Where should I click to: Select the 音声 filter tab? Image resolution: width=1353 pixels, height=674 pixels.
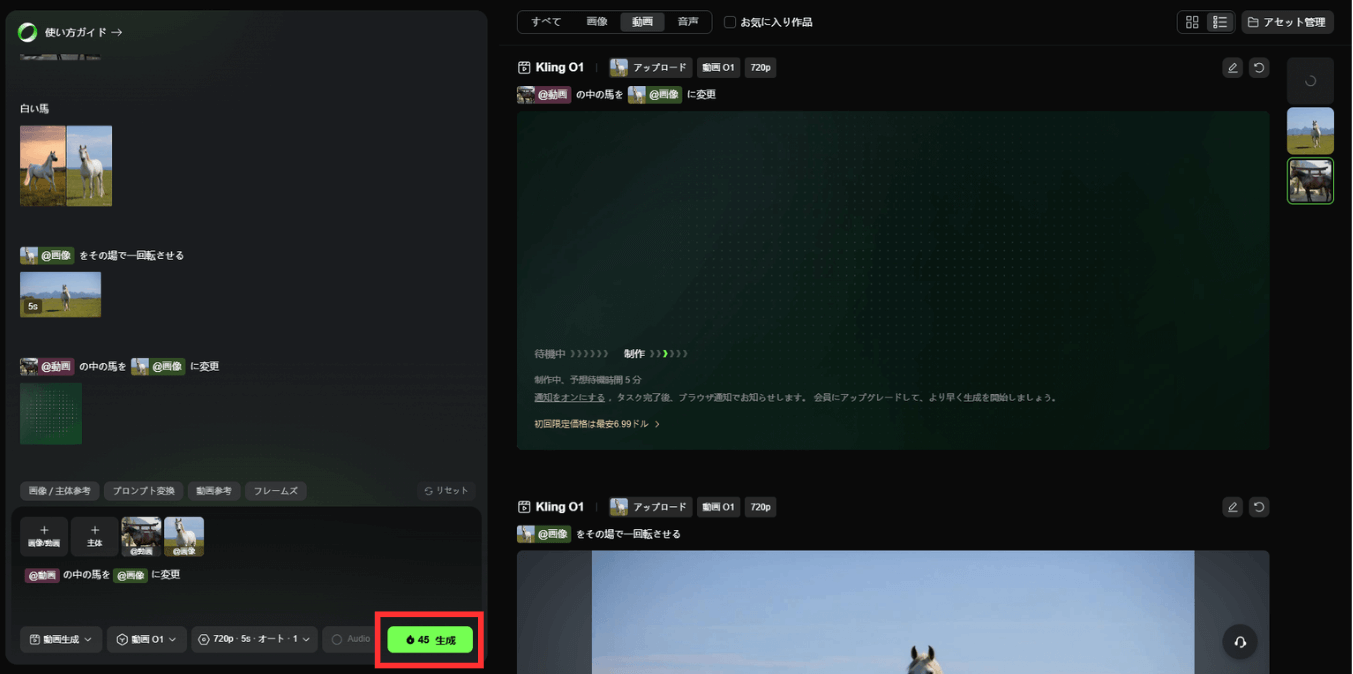(x=688, y=22)
